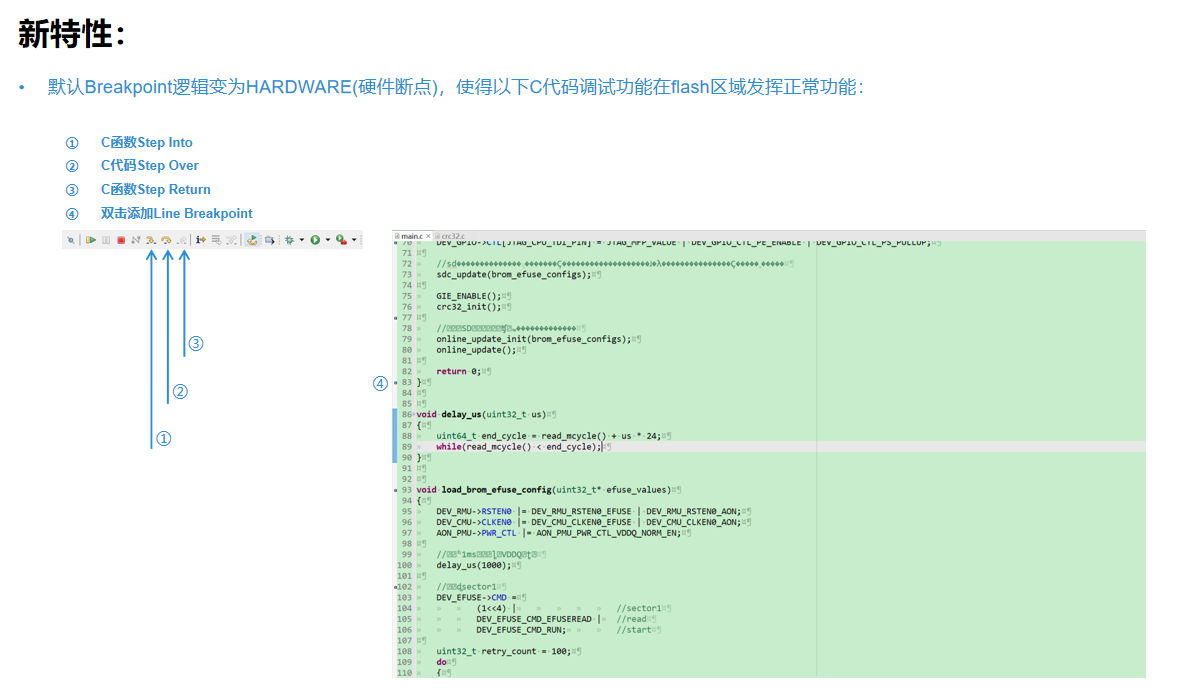Place cursor on the while(read_mcycle() line
Screen dimensions: 1203x694
518,447
